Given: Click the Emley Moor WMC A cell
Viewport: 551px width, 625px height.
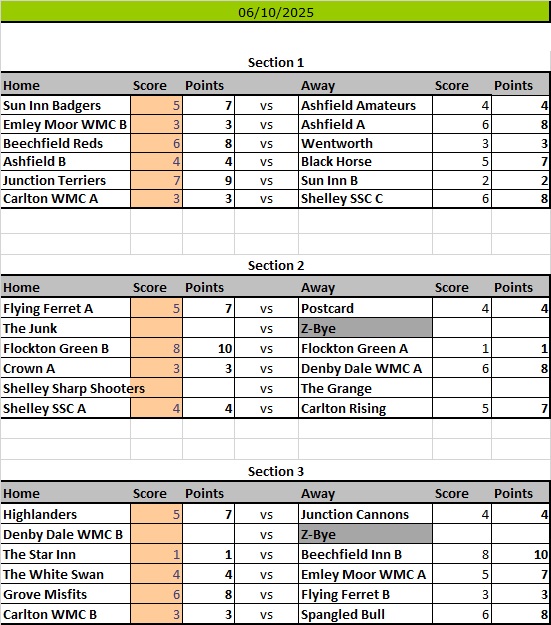Looking at the screenshot, I should [x=365, y=574].
